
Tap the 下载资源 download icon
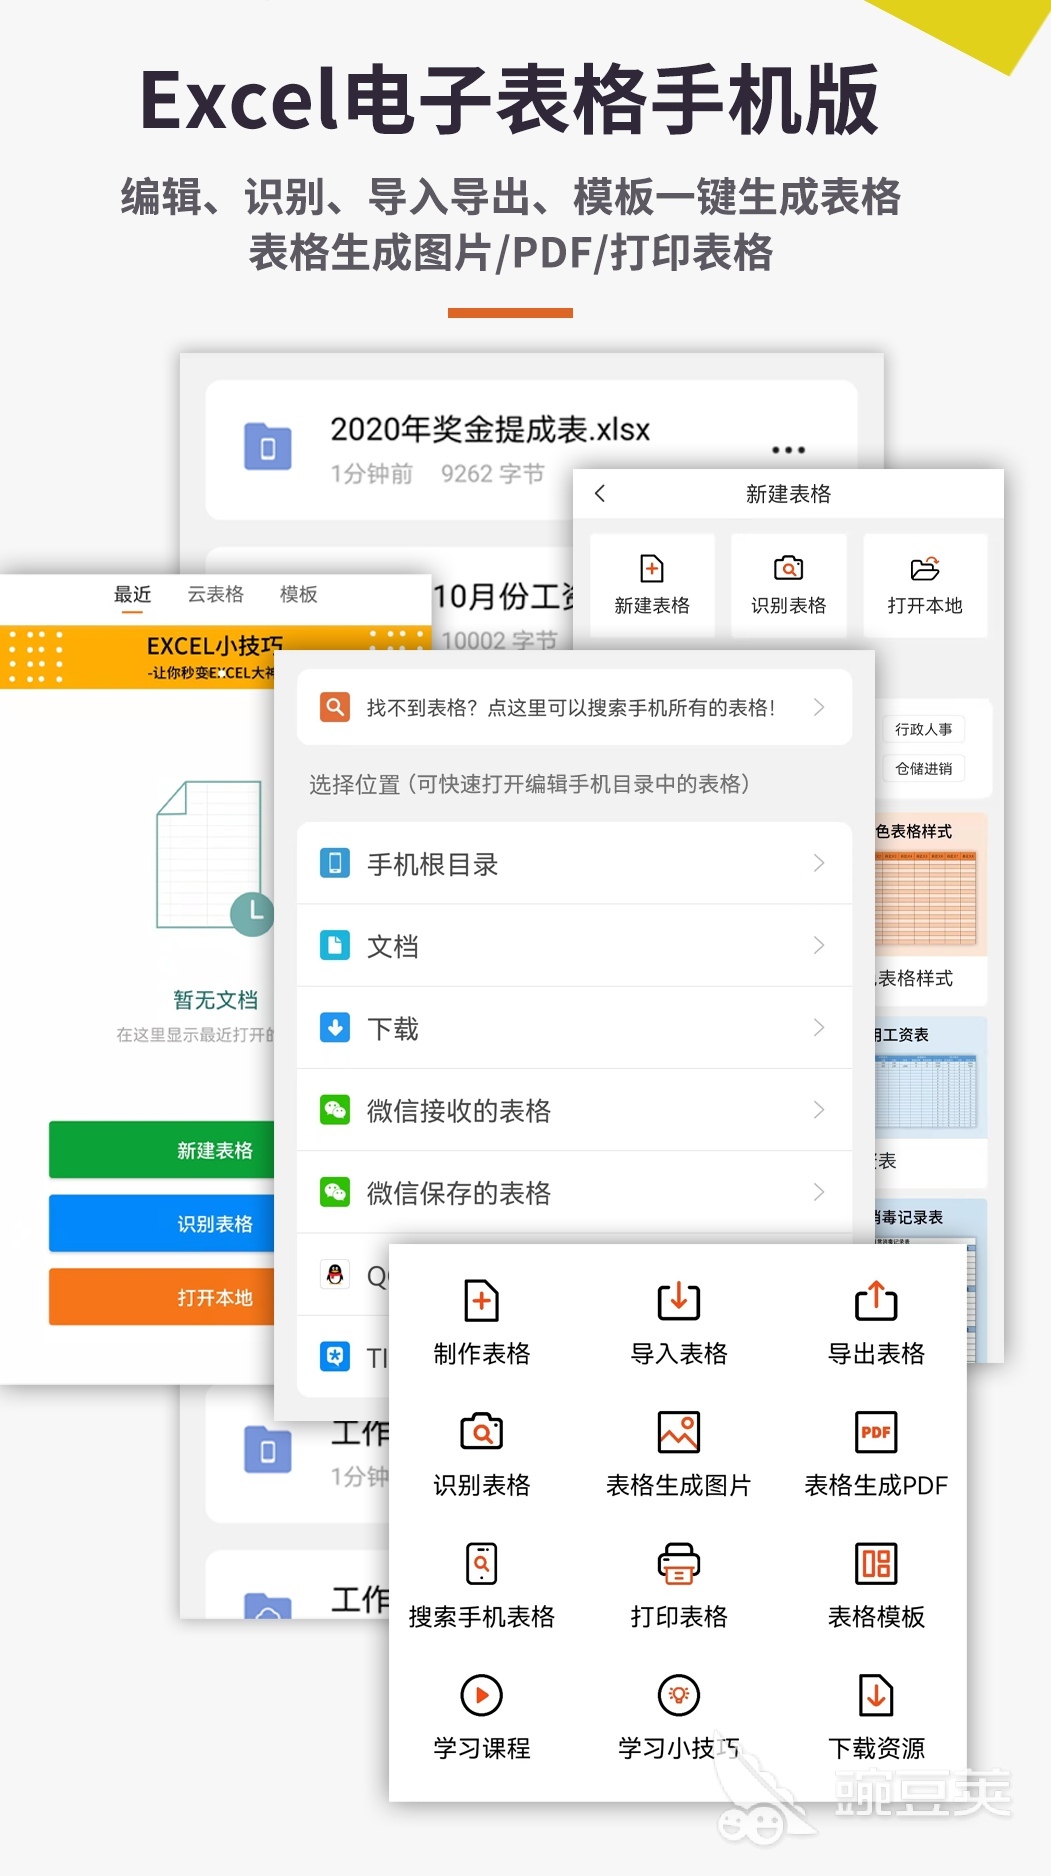click(x=876, y=1695)
